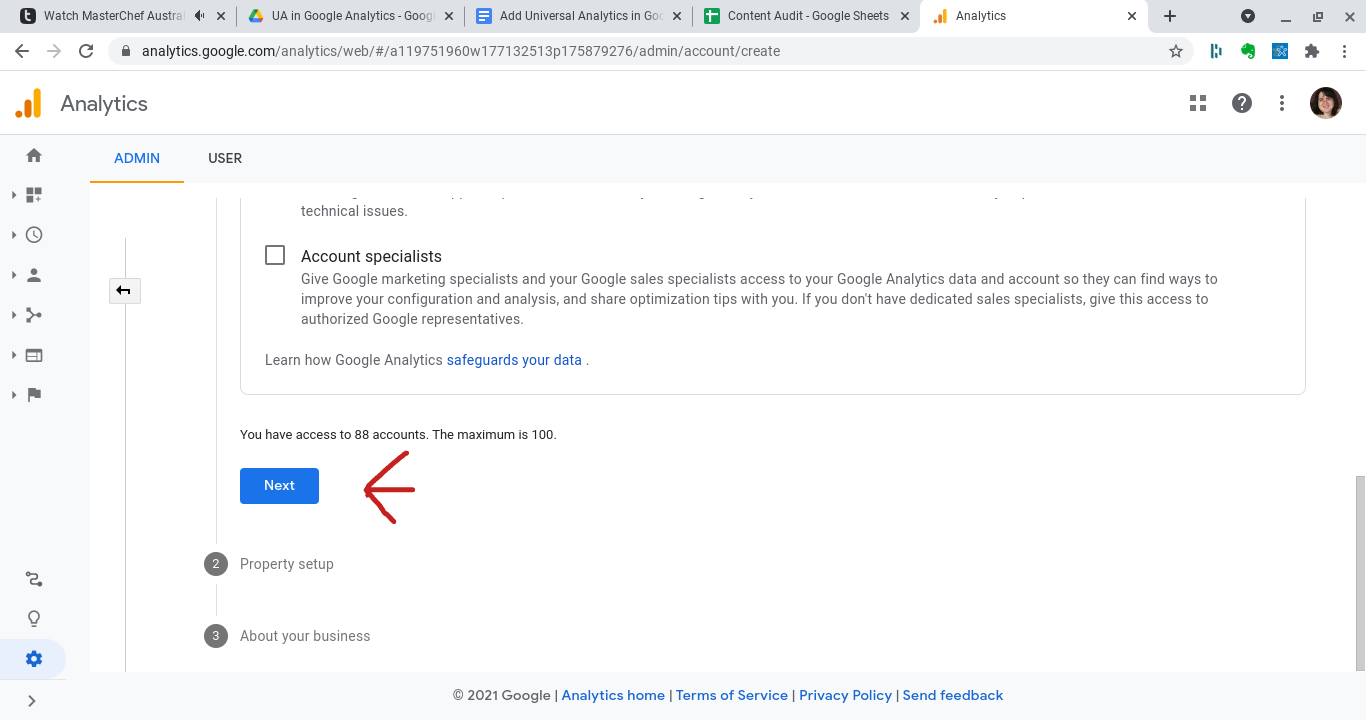Expand the Conversions section arrow

click(x=14, y=395)
